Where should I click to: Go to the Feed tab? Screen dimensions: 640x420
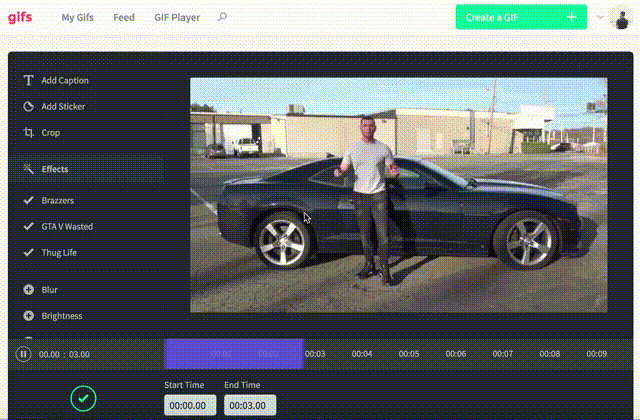(x=124, y=17)
